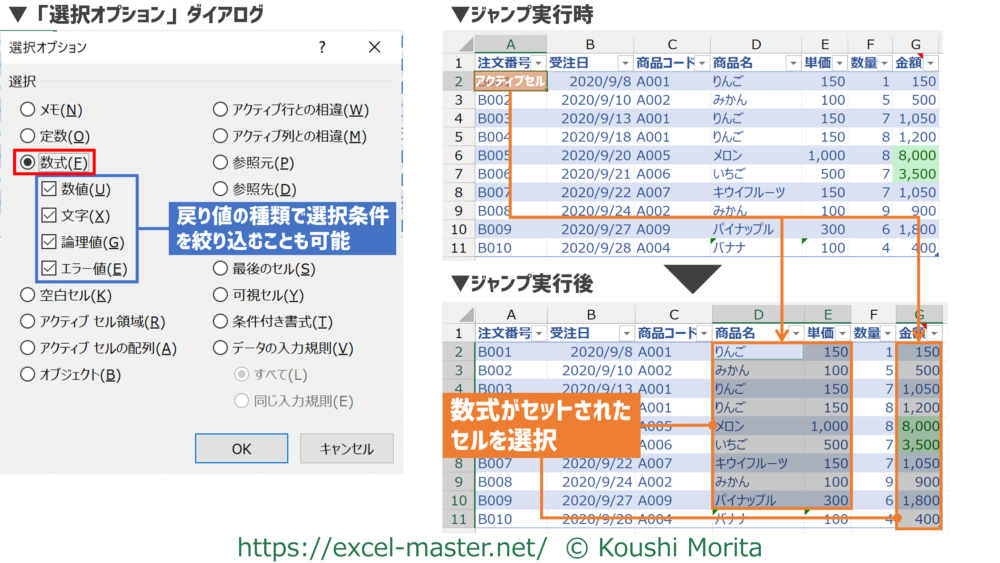Open the excel-master.net URL link
1000x563 pixels.
(x=391, y=547)
